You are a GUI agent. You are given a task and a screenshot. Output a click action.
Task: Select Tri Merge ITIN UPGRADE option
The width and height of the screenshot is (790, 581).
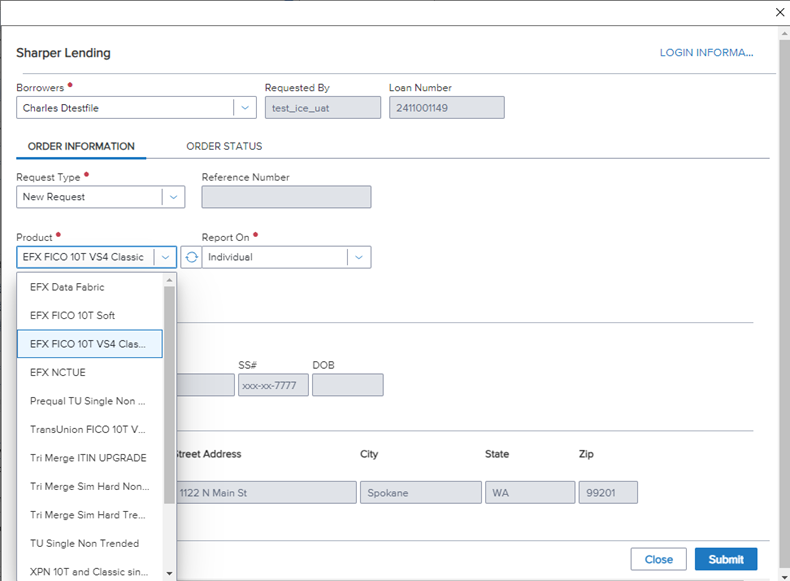(90, 458)
